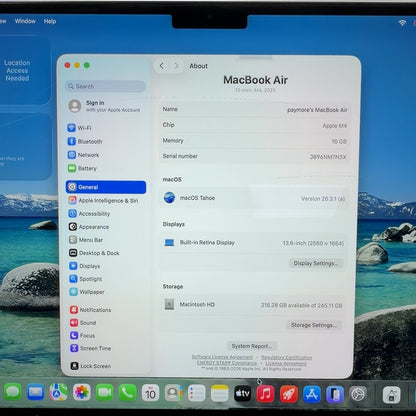Open Desktop & Dock settings

(x=94, y=253)
